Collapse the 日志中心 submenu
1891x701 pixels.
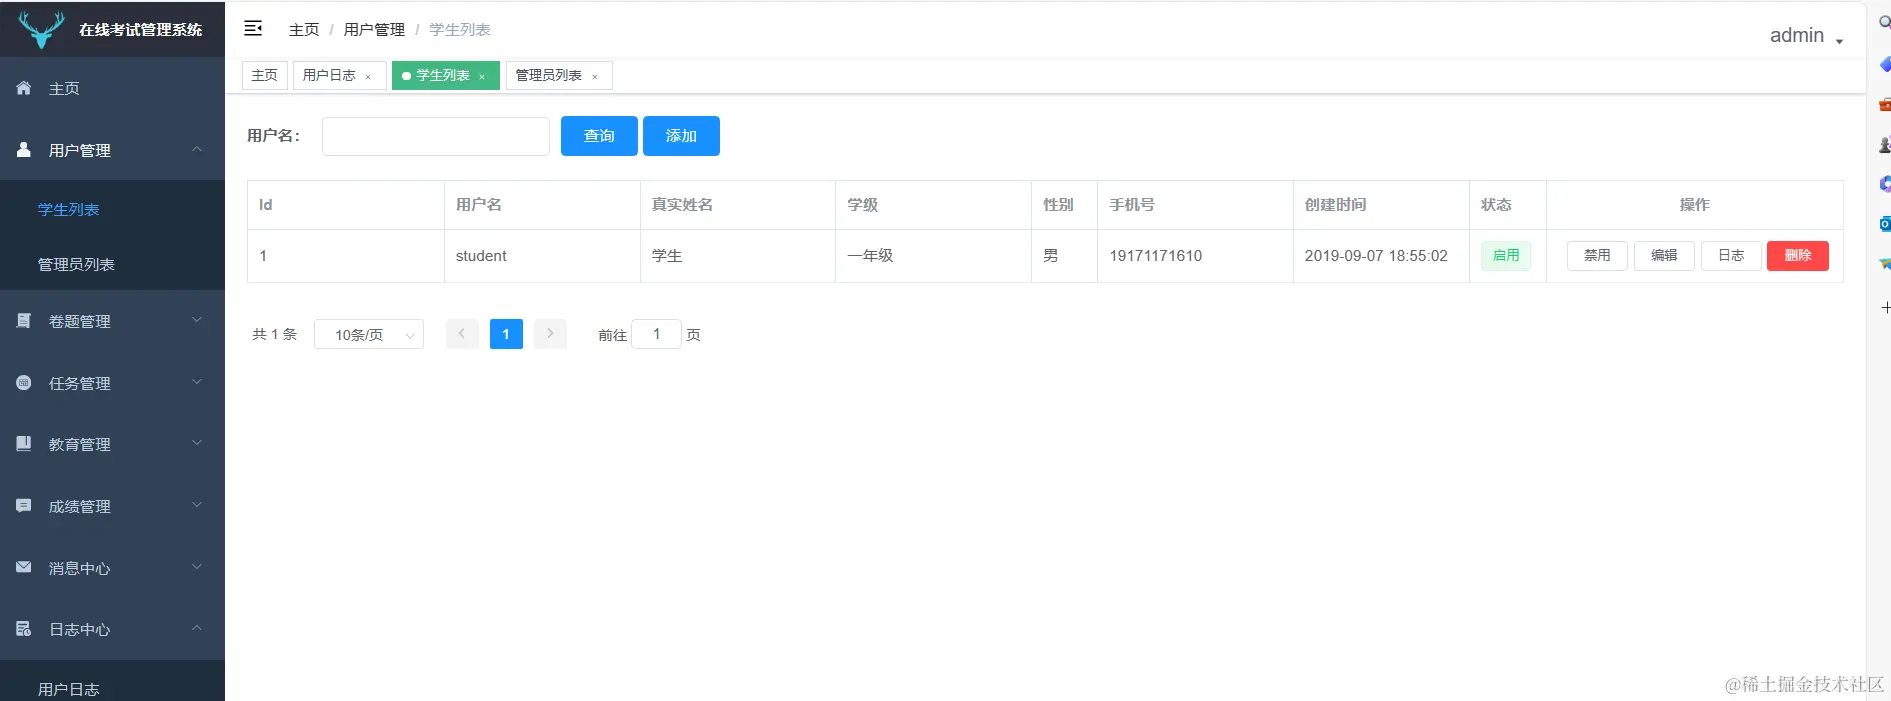coord(197,628)
